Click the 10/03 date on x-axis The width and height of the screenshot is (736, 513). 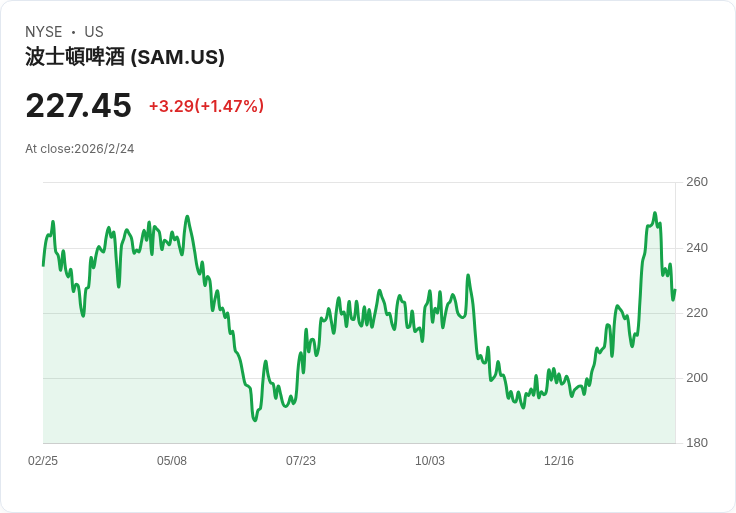430,461
